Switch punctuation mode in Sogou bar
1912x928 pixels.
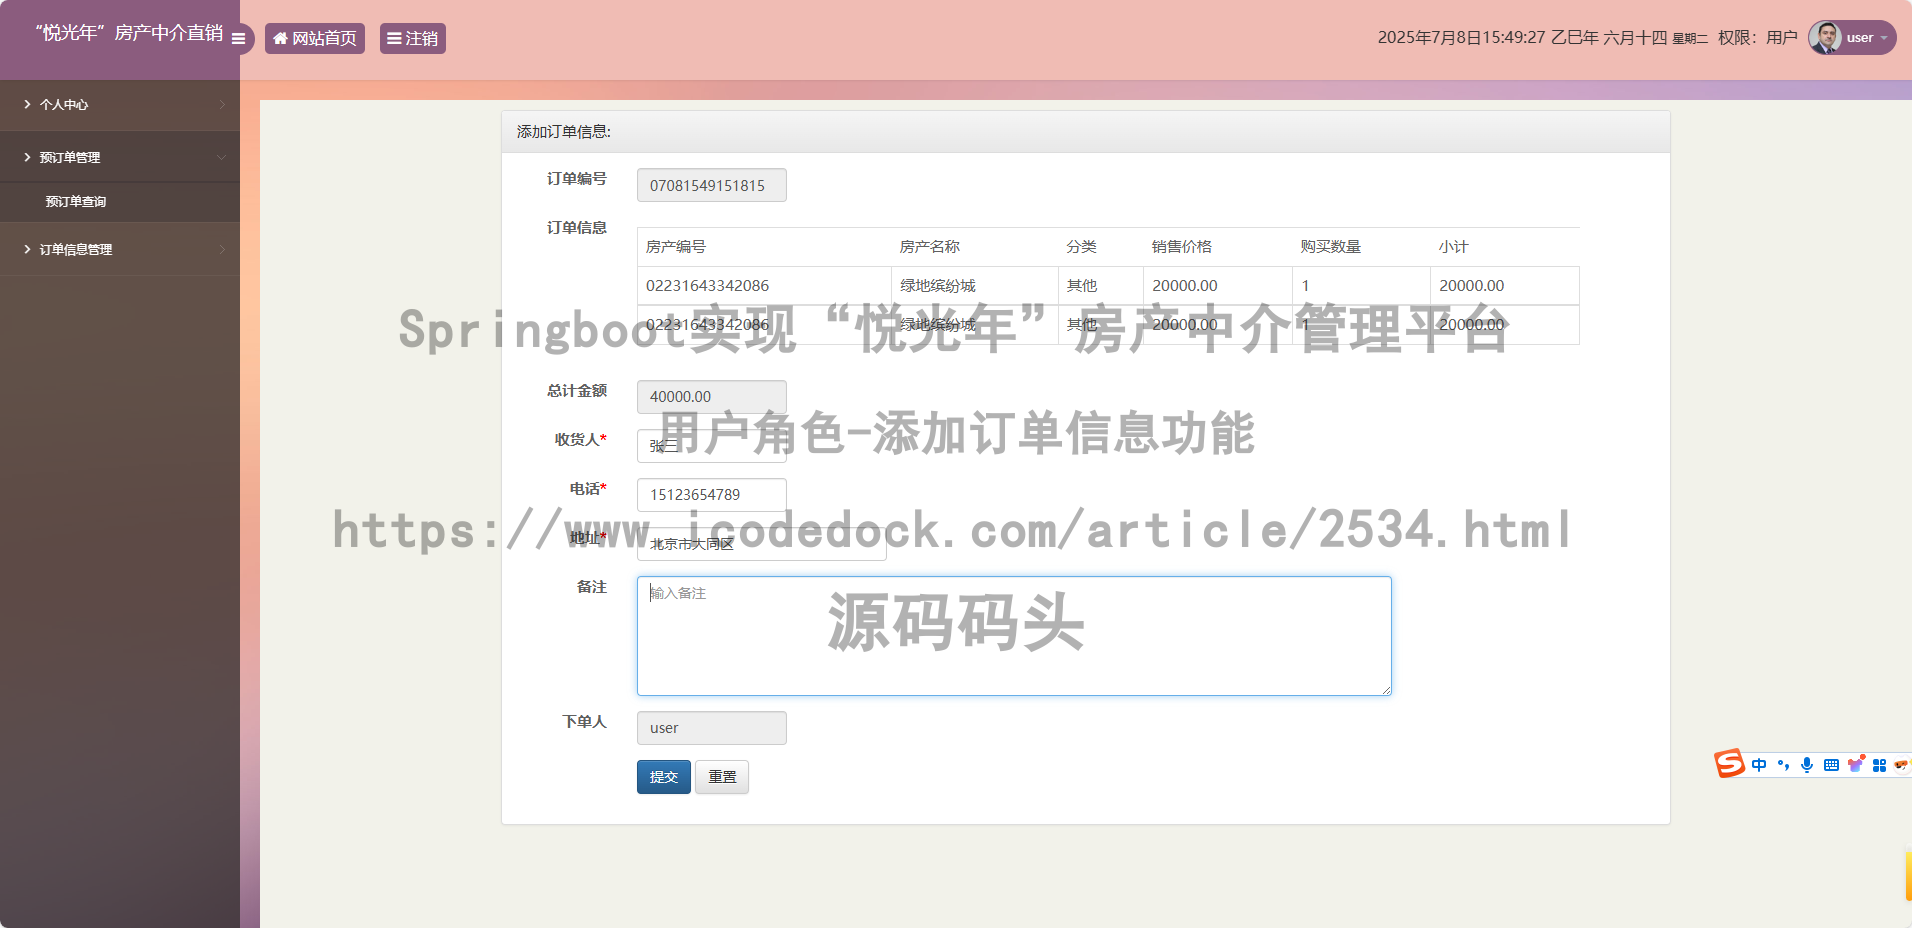click(x=1783, y=765)
